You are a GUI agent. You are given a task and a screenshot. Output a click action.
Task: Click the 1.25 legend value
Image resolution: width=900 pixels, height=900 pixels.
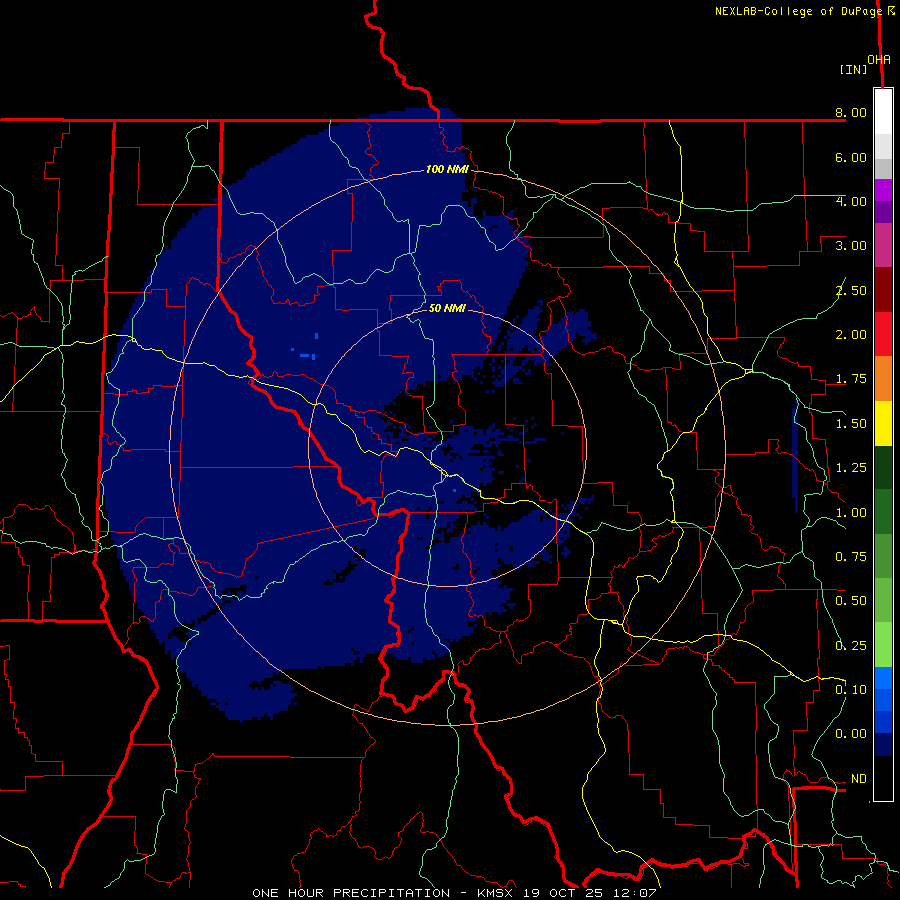tap(851, 468)
